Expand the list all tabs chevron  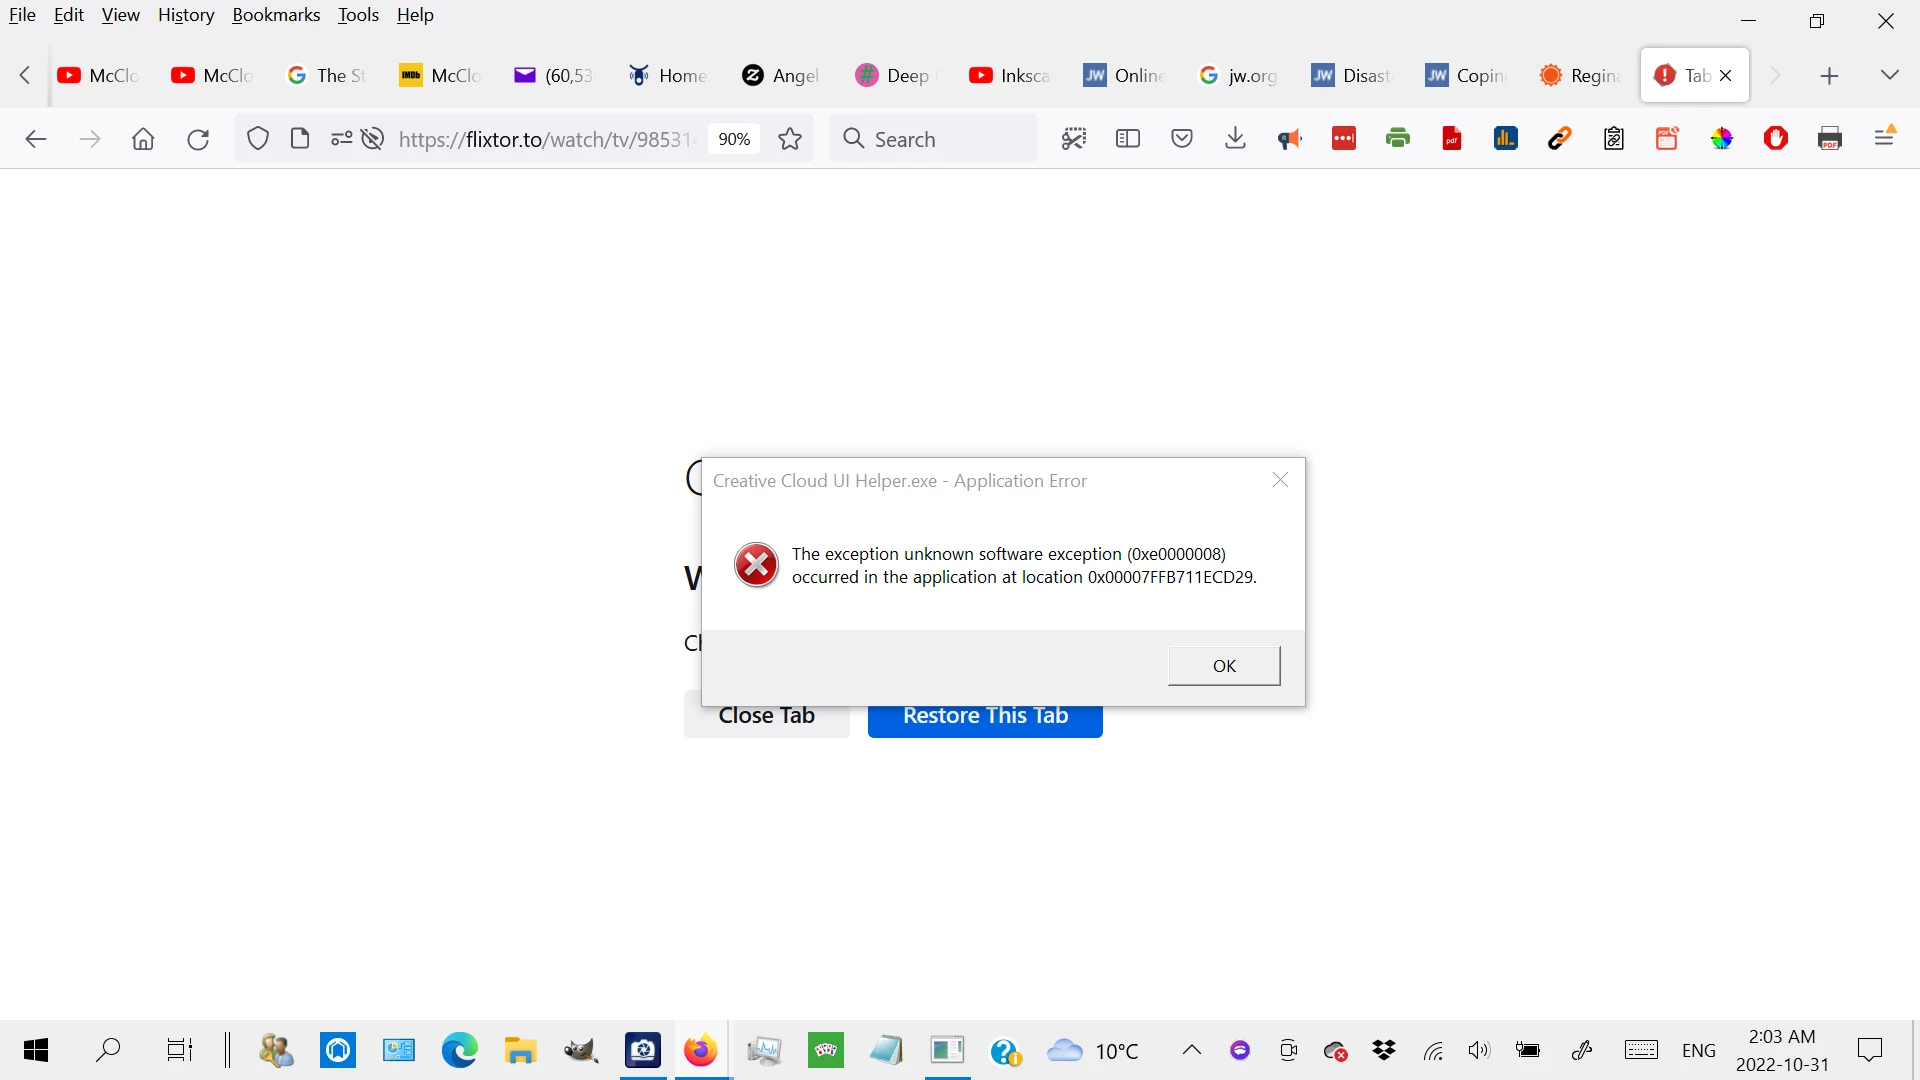pyautogui.click(x=1889, y=75)
